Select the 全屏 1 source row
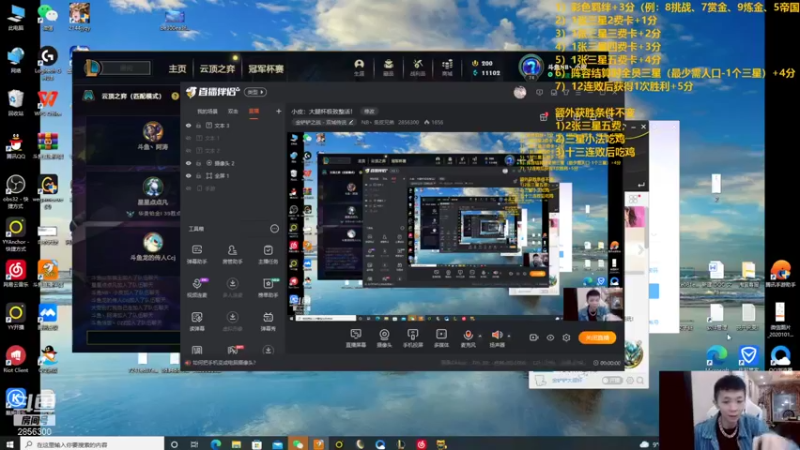This screenshot has width=800, height=450. 234,176
